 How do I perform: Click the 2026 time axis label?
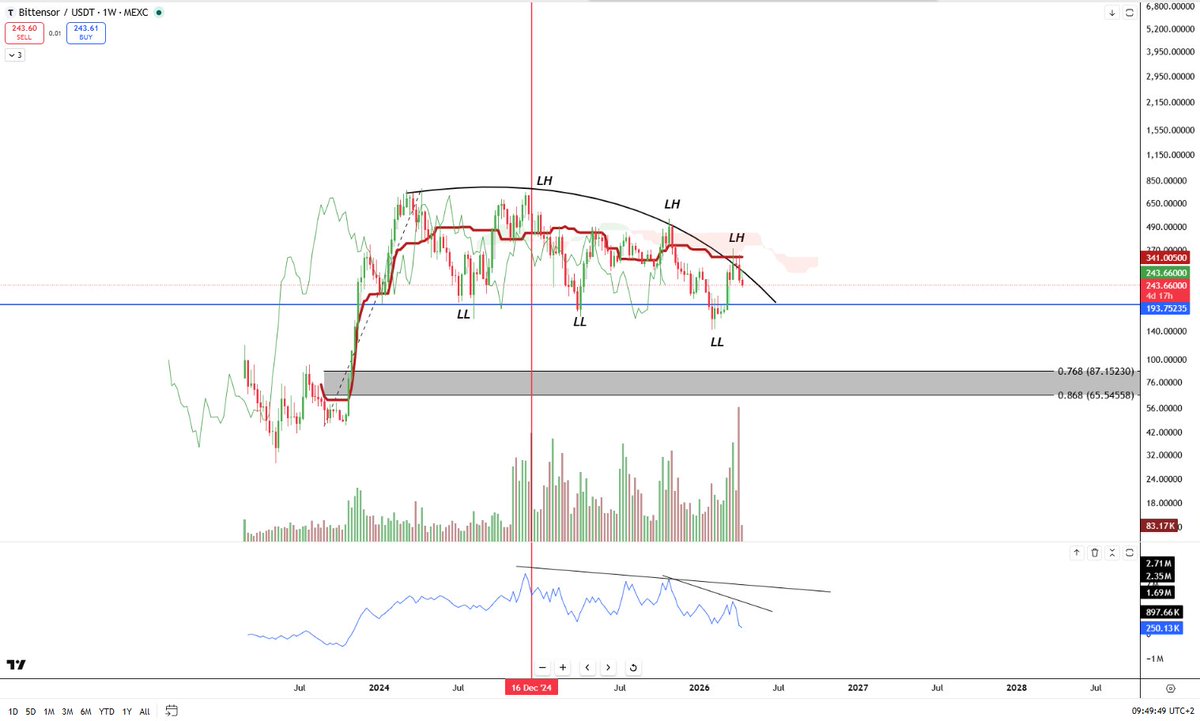(x=698, y=688)
